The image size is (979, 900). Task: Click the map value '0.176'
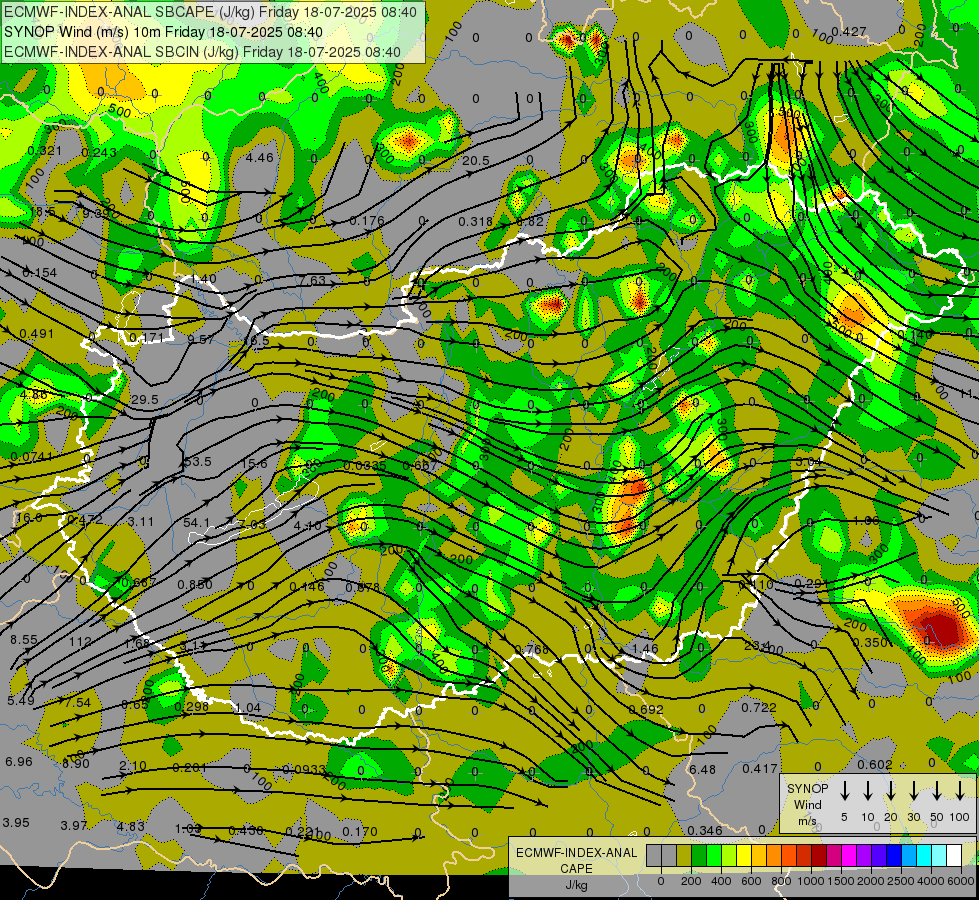click(367, 220)
